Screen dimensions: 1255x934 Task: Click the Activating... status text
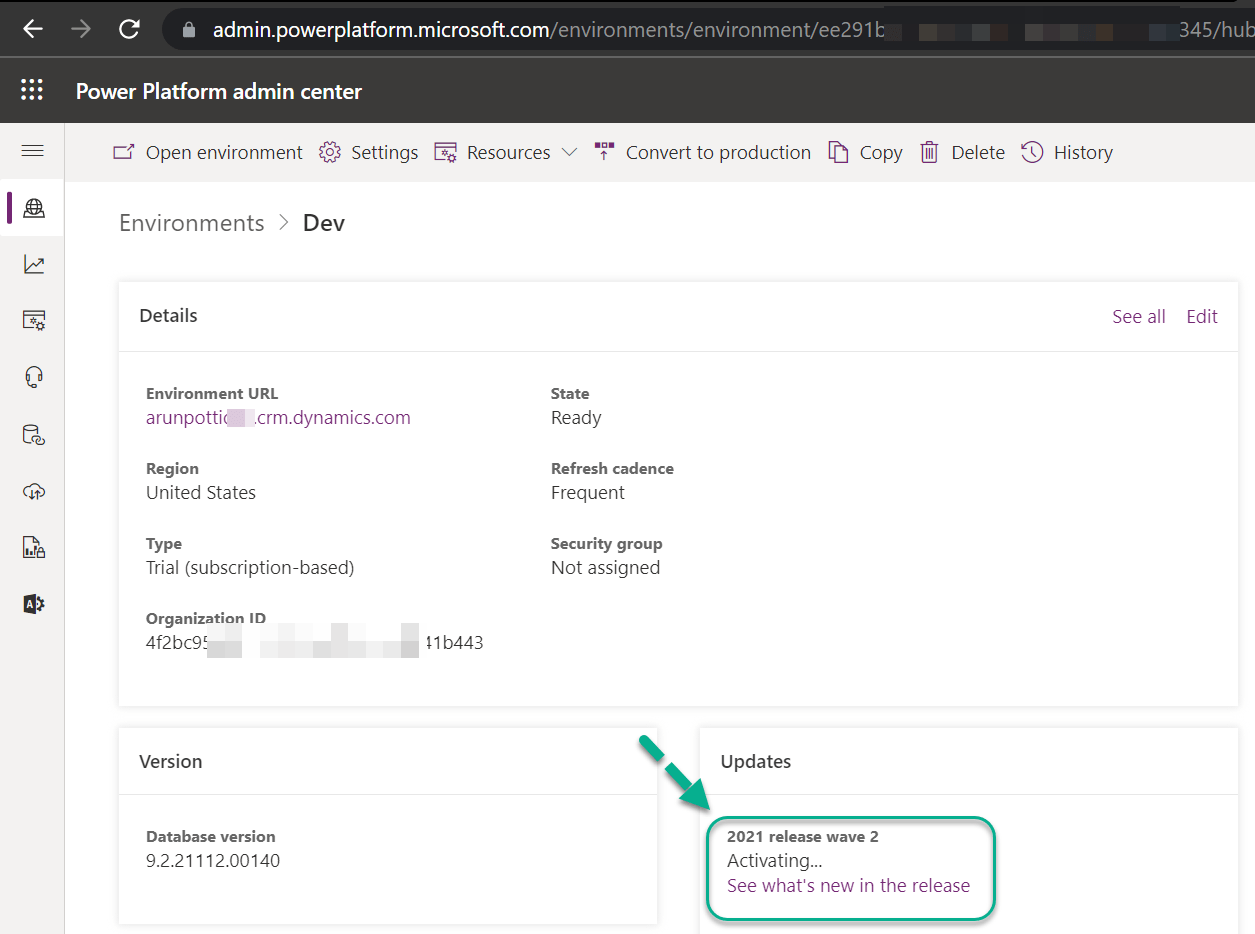(775, 860)
